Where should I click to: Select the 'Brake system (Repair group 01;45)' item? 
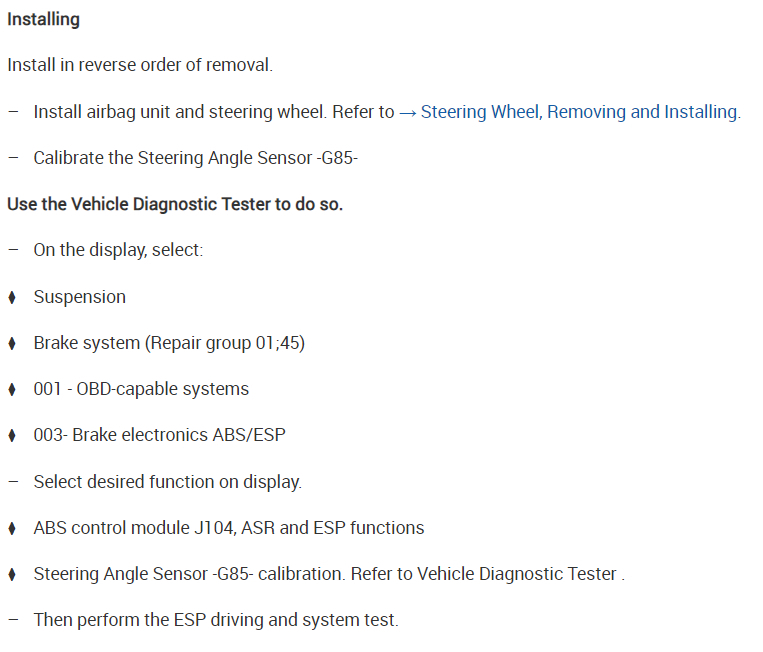click(x=169, y=343)
